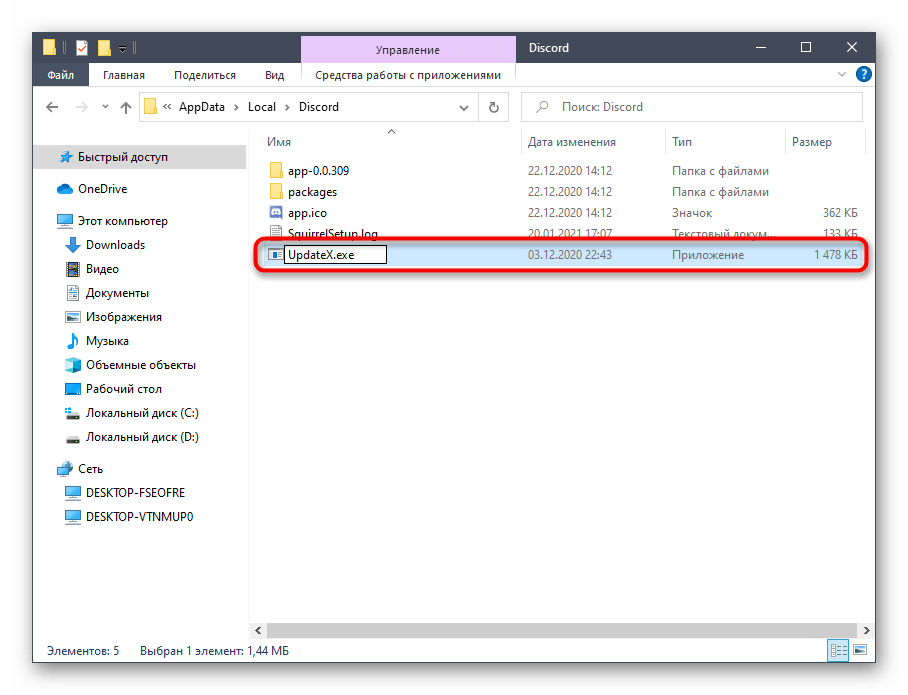The height and width of the screenshot is (695, 908).
Task: Click the Properties icon in quick access toolbar
Action: coord(82,47)
